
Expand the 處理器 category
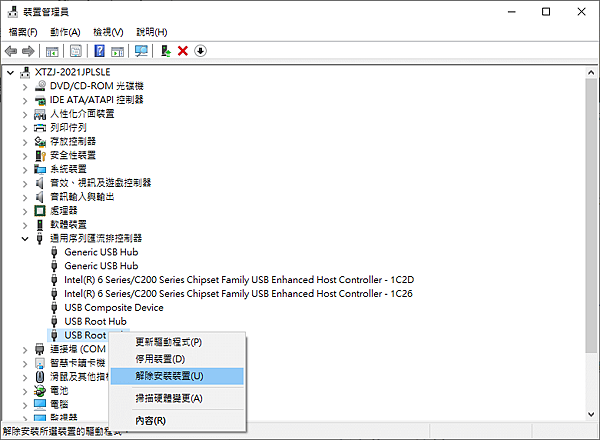click(25, 211)
